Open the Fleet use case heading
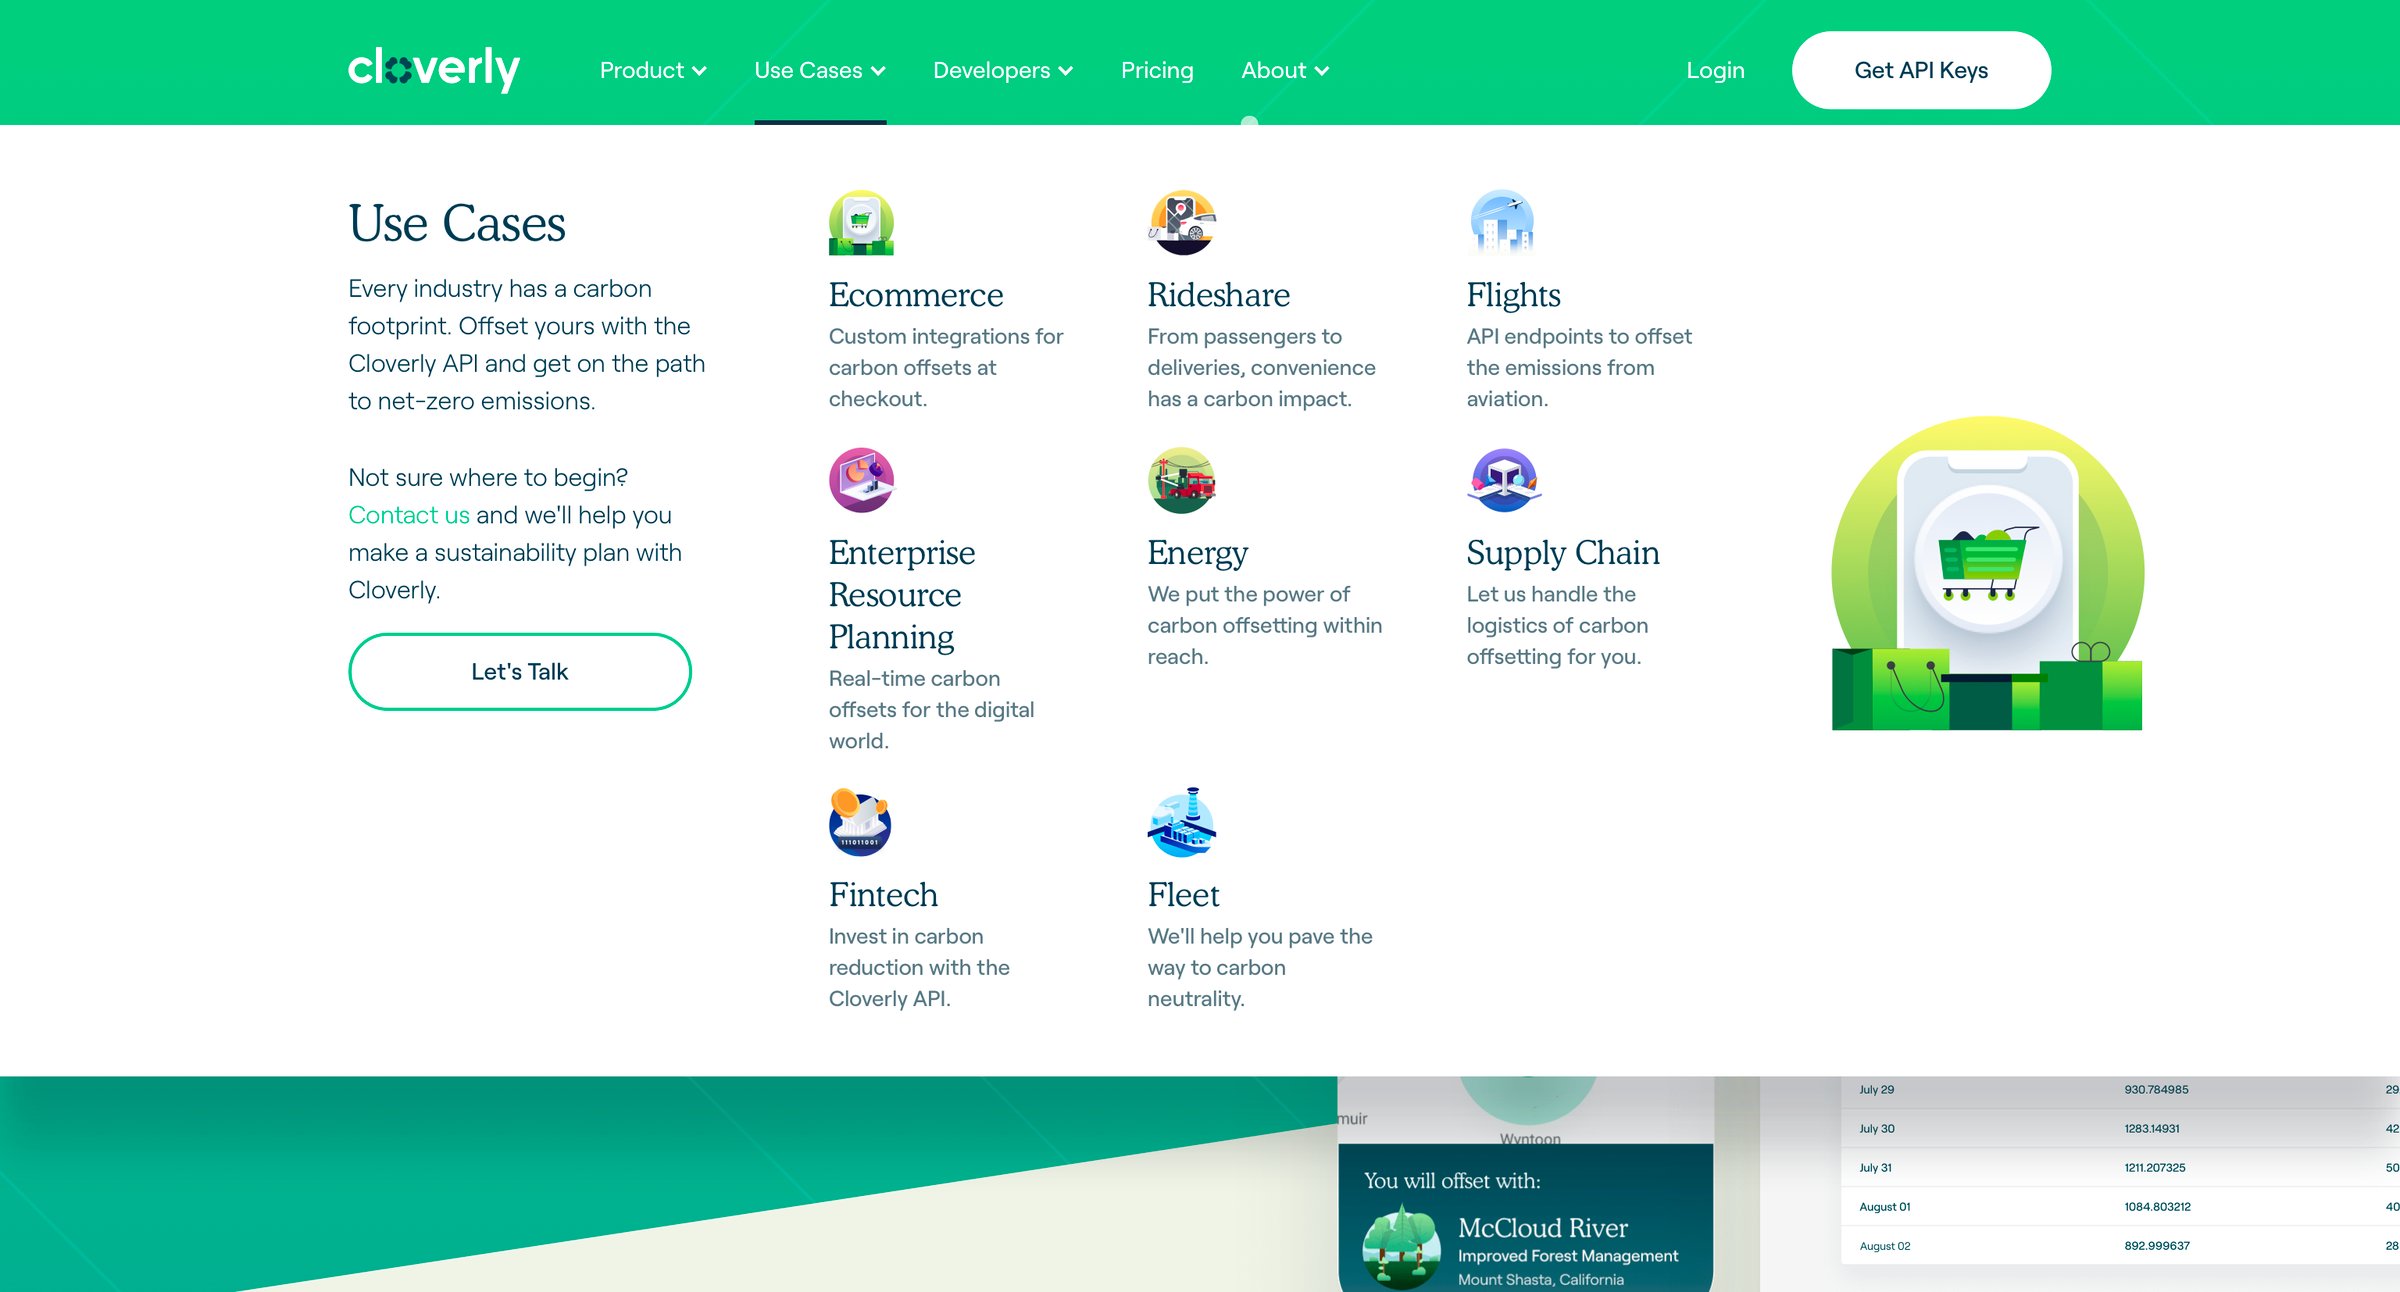This screenshot has width=2400, height=1292. coord(1183,895)
